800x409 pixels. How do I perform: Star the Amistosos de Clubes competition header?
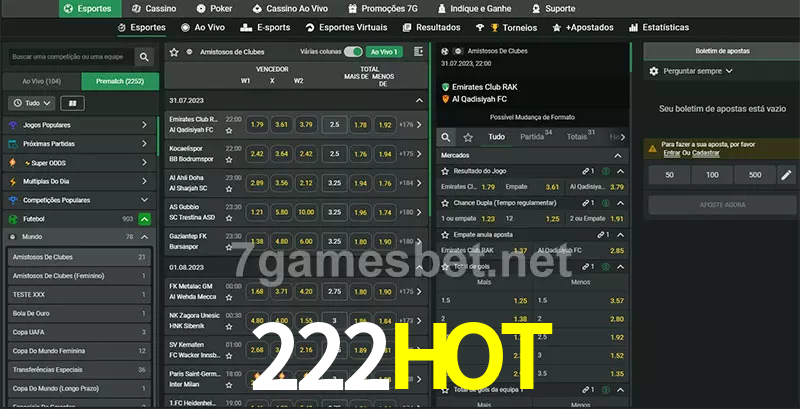tap(174, 52)
